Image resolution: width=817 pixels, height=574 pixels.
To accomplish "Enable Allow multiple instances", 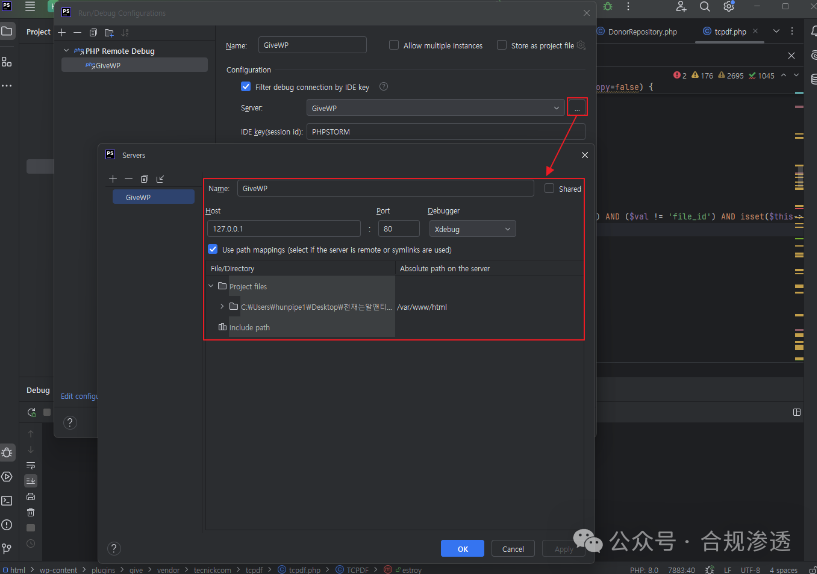I will (394, 45).
